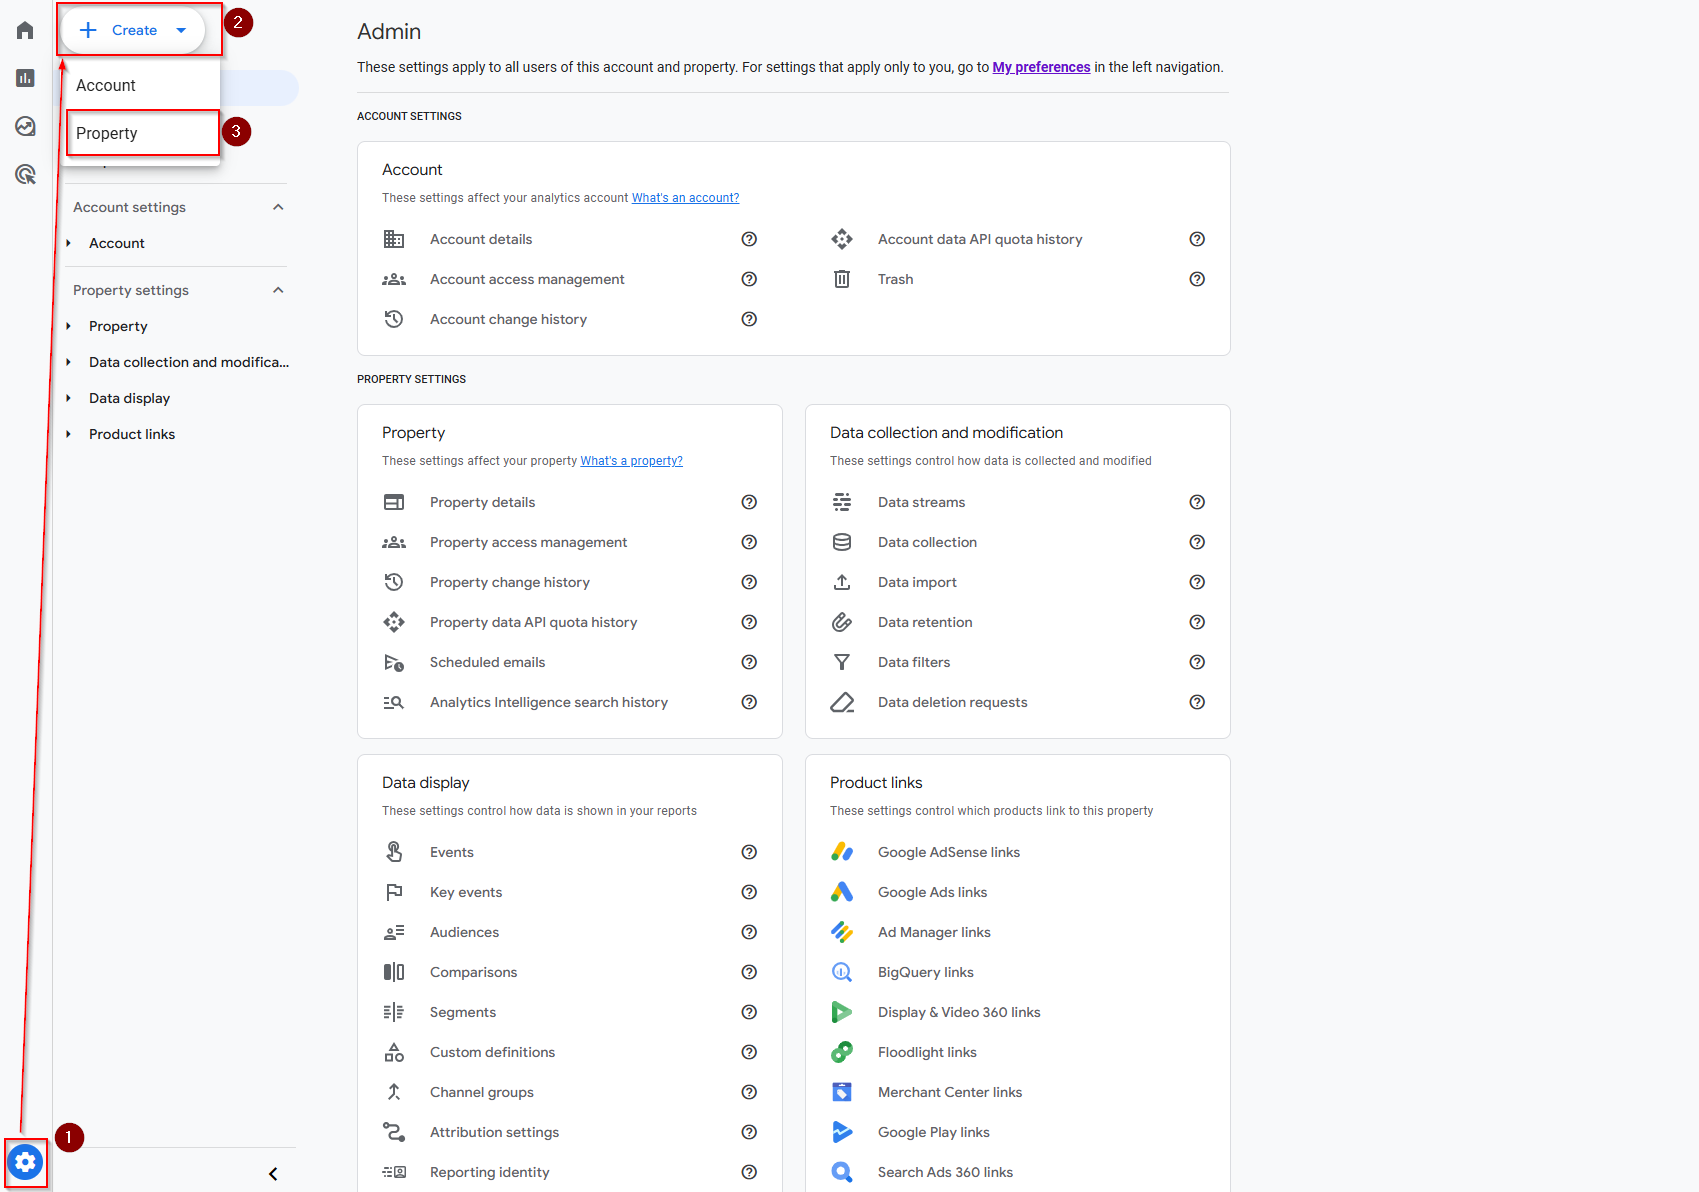Viewport: 1699px width, 1192px height.
Task: Collapse the Property settings section
Action: [278, 290]
